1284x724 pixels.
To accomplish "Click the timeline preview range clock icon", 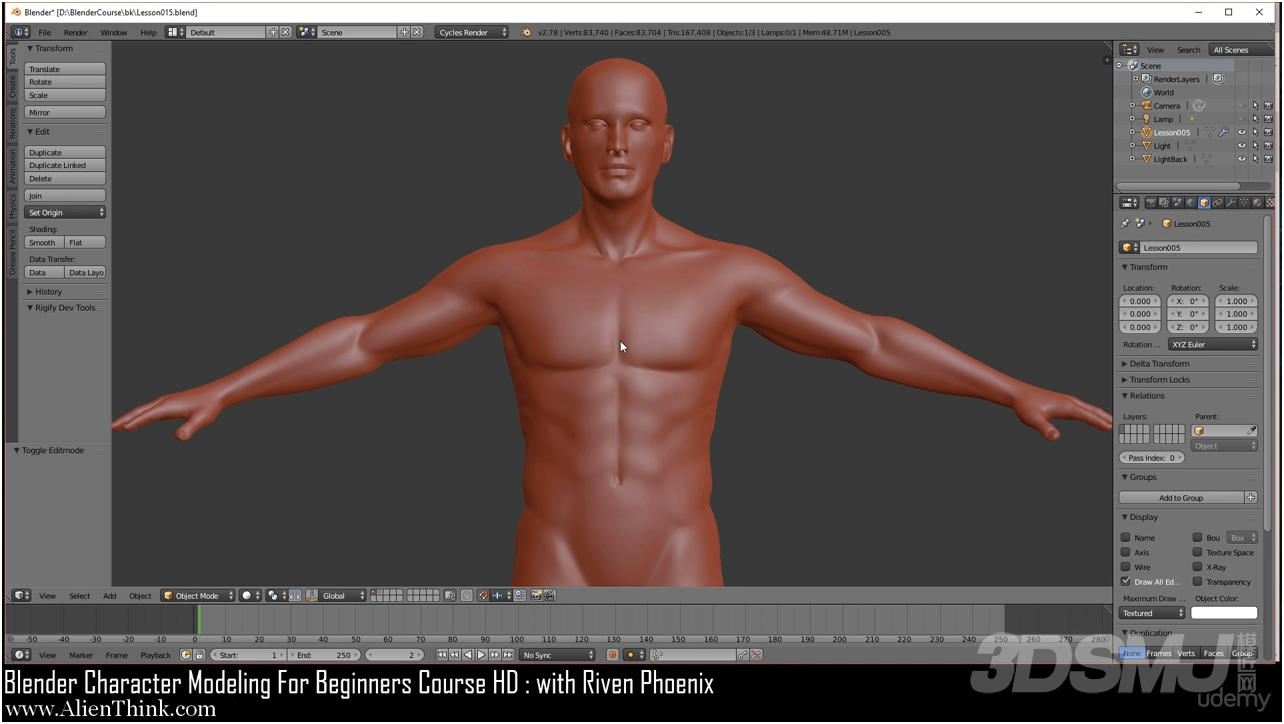I will 186,655.
